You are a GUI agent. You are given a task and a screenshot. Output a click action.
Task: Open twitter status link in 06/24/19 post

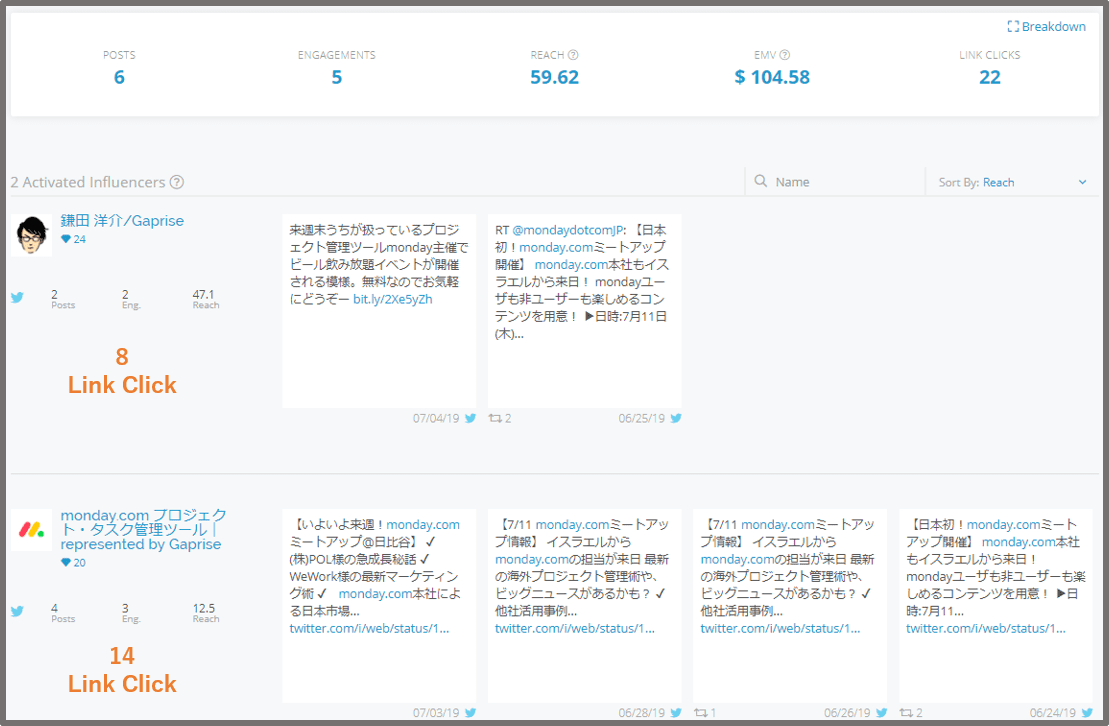pos(986,628)
